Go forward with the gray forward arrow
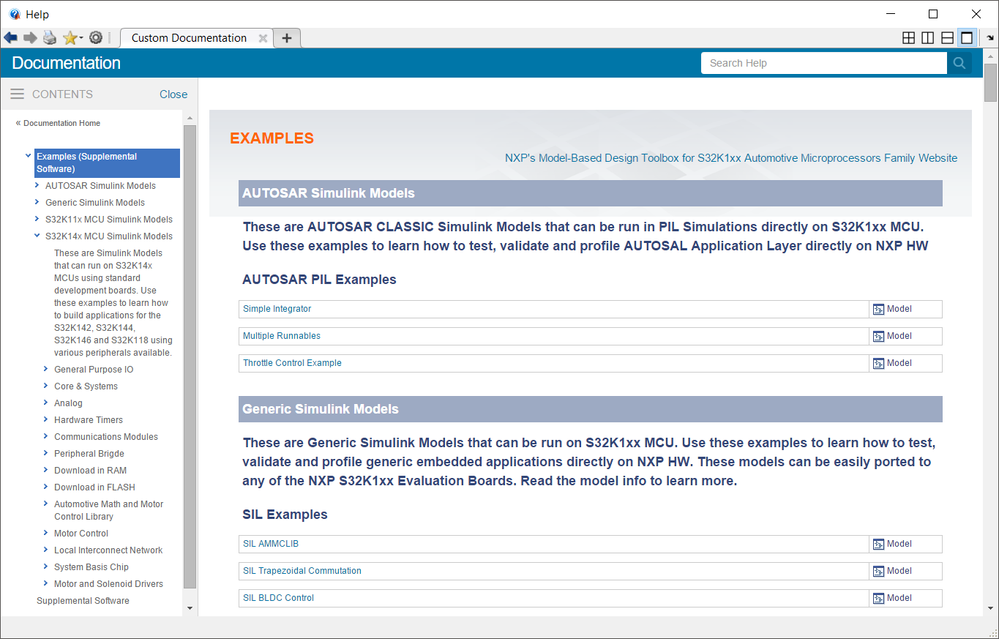 click(x=30, y=38)
